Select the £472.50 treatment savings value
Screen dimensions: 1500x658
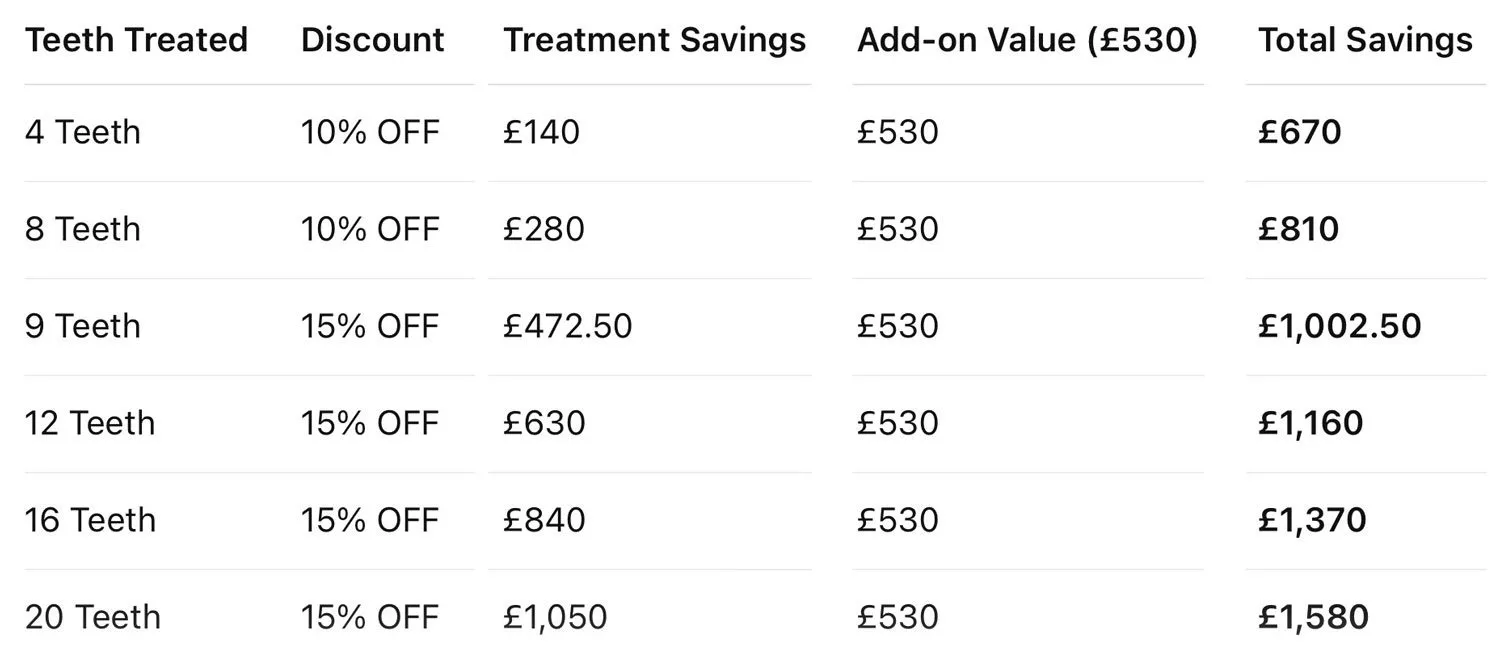pos(567,326)
